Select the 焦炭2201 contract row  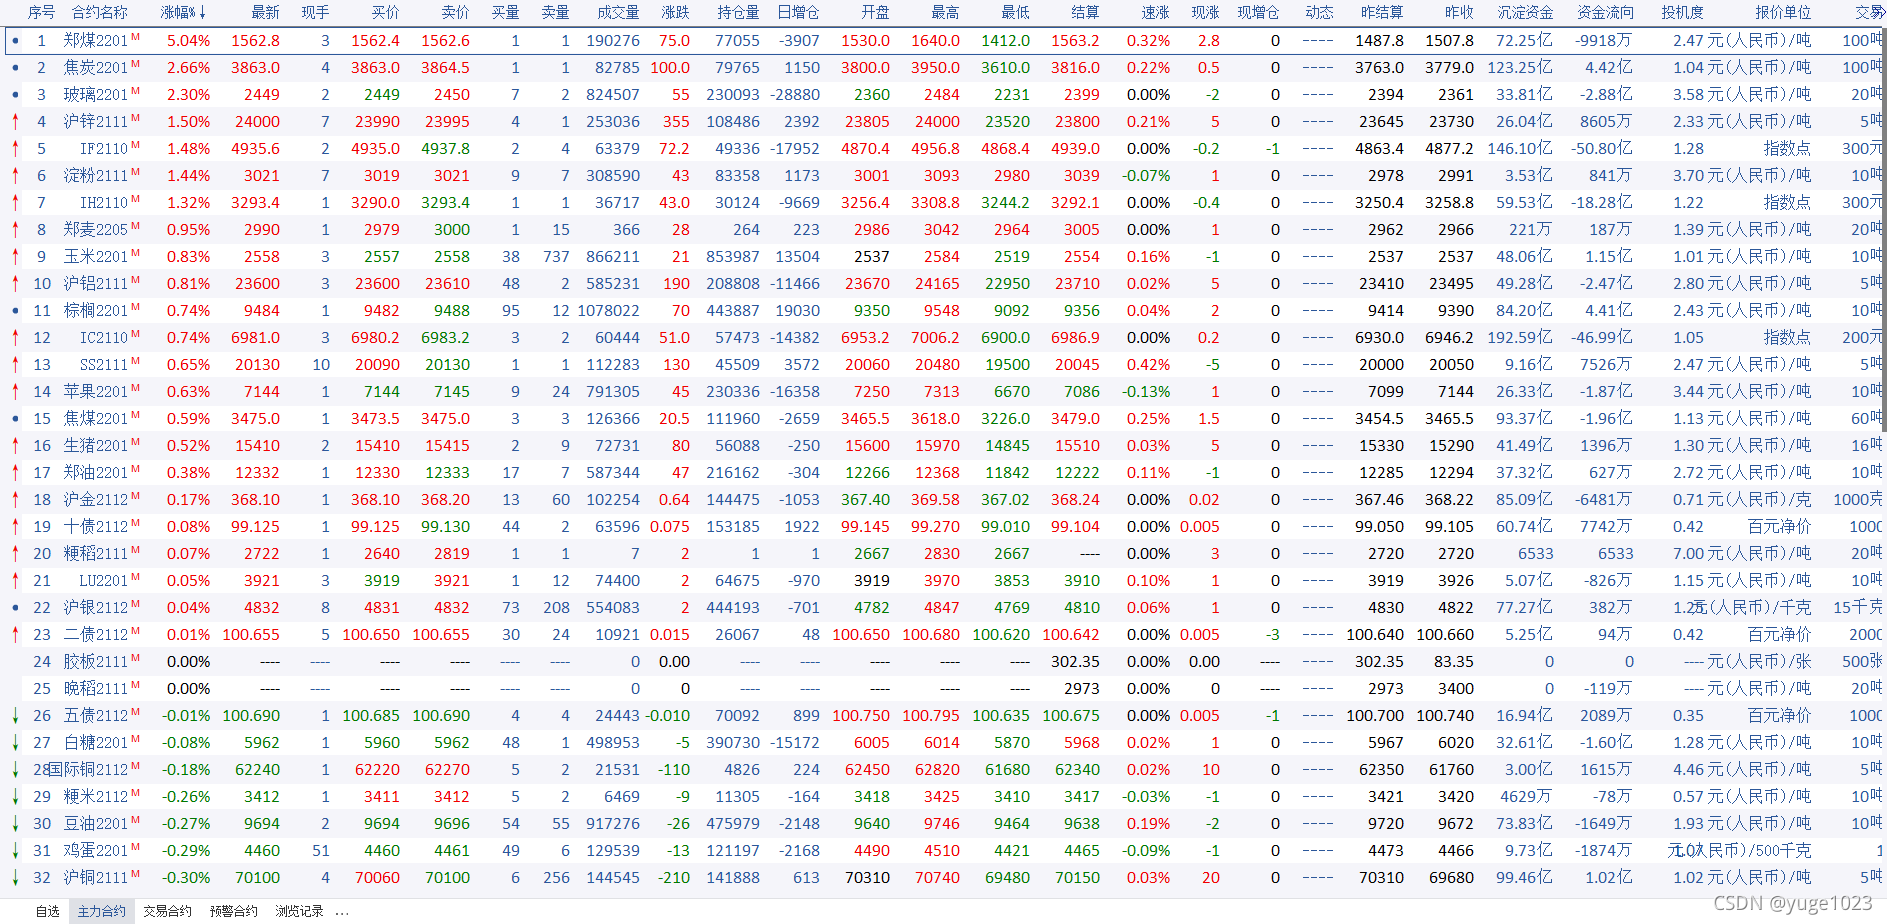click(x=943, y=68)
